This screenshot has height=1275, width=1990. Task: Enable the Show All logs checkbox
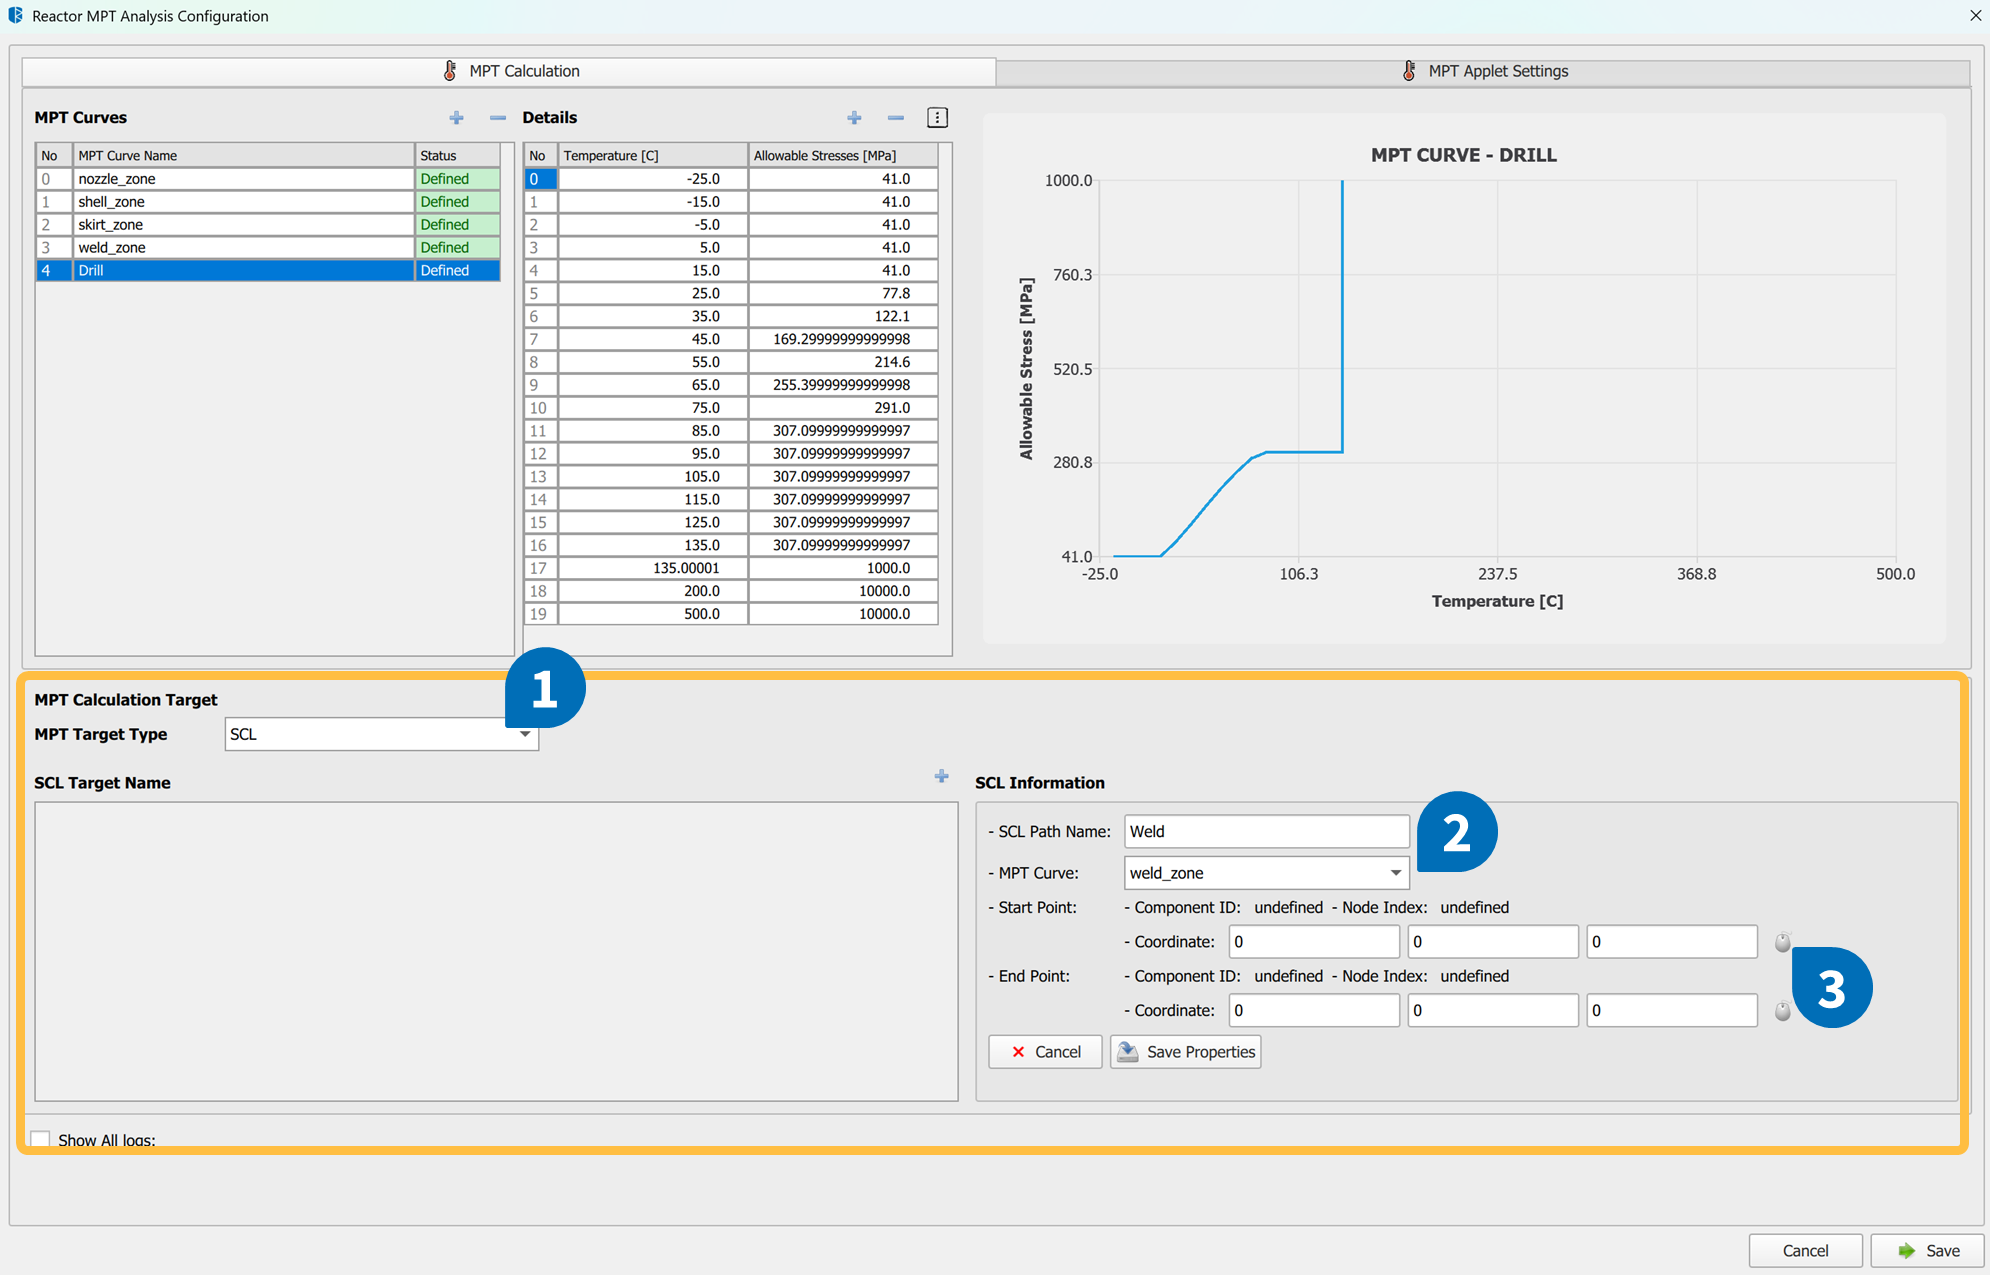(x=41, y=1139)
